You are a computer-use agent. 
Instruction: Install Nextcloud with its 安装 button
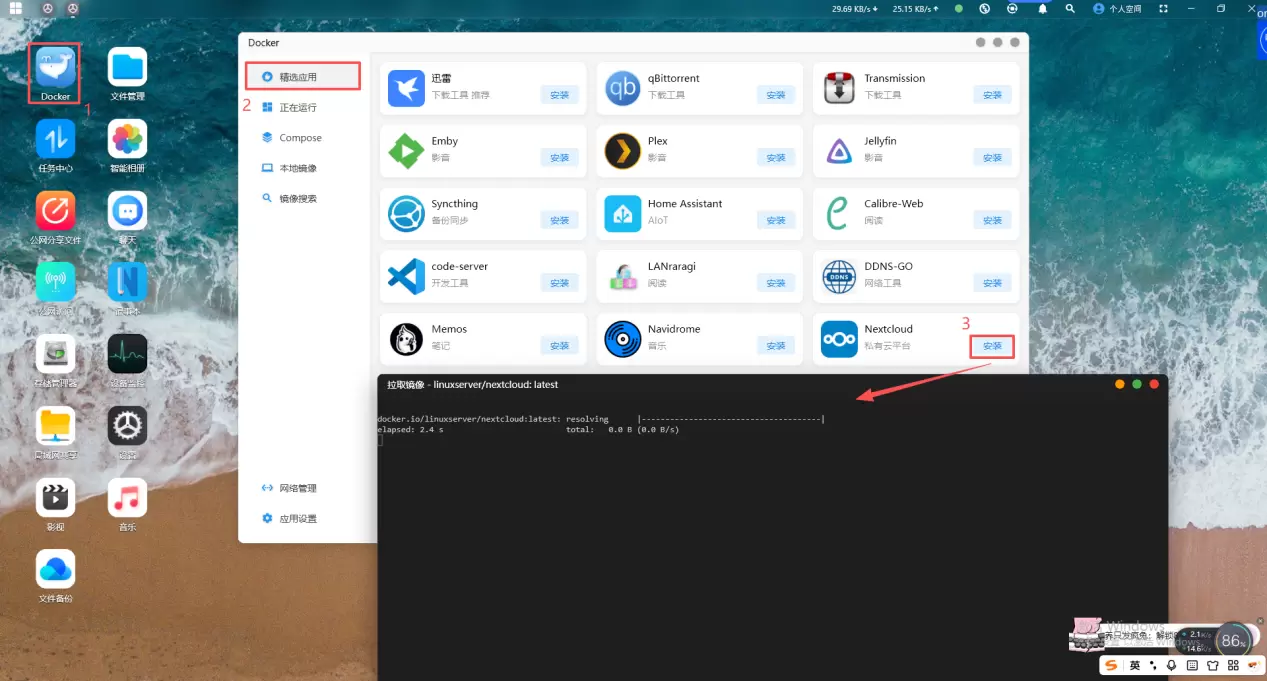click(x=992, y=346)
